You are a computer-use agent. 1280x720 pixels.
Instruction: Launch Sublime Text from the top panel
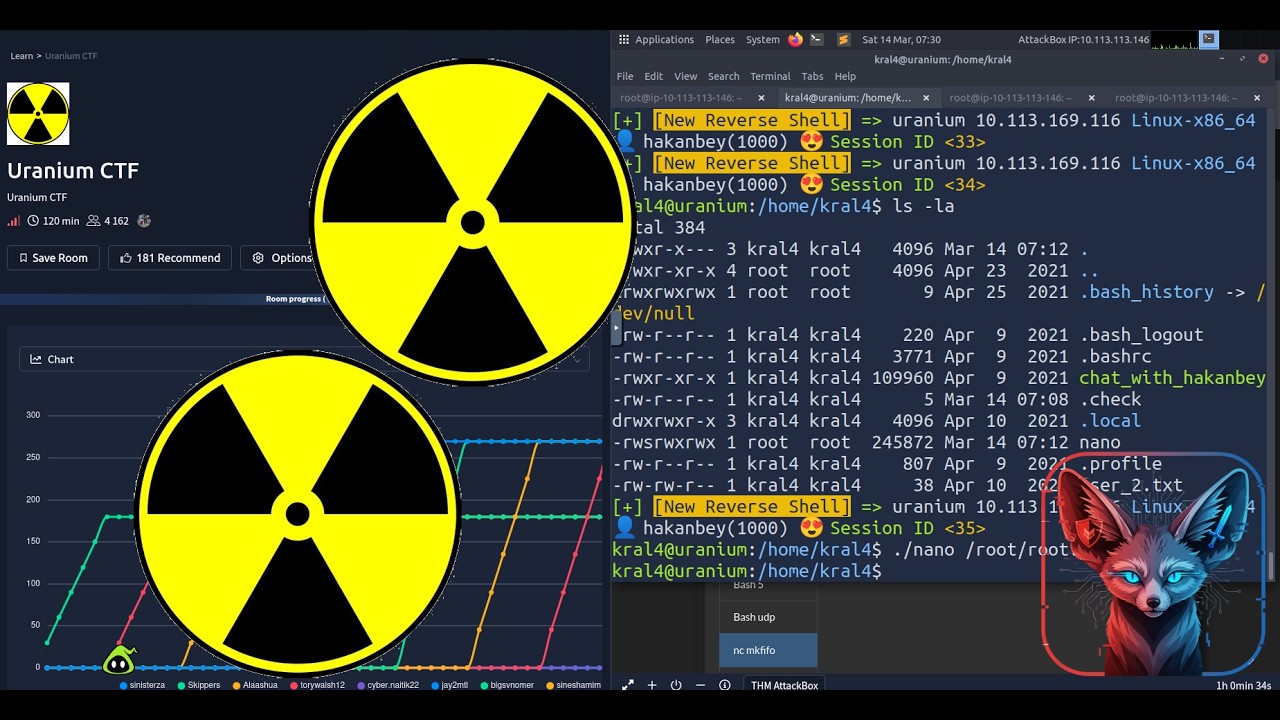pos(843,40)
